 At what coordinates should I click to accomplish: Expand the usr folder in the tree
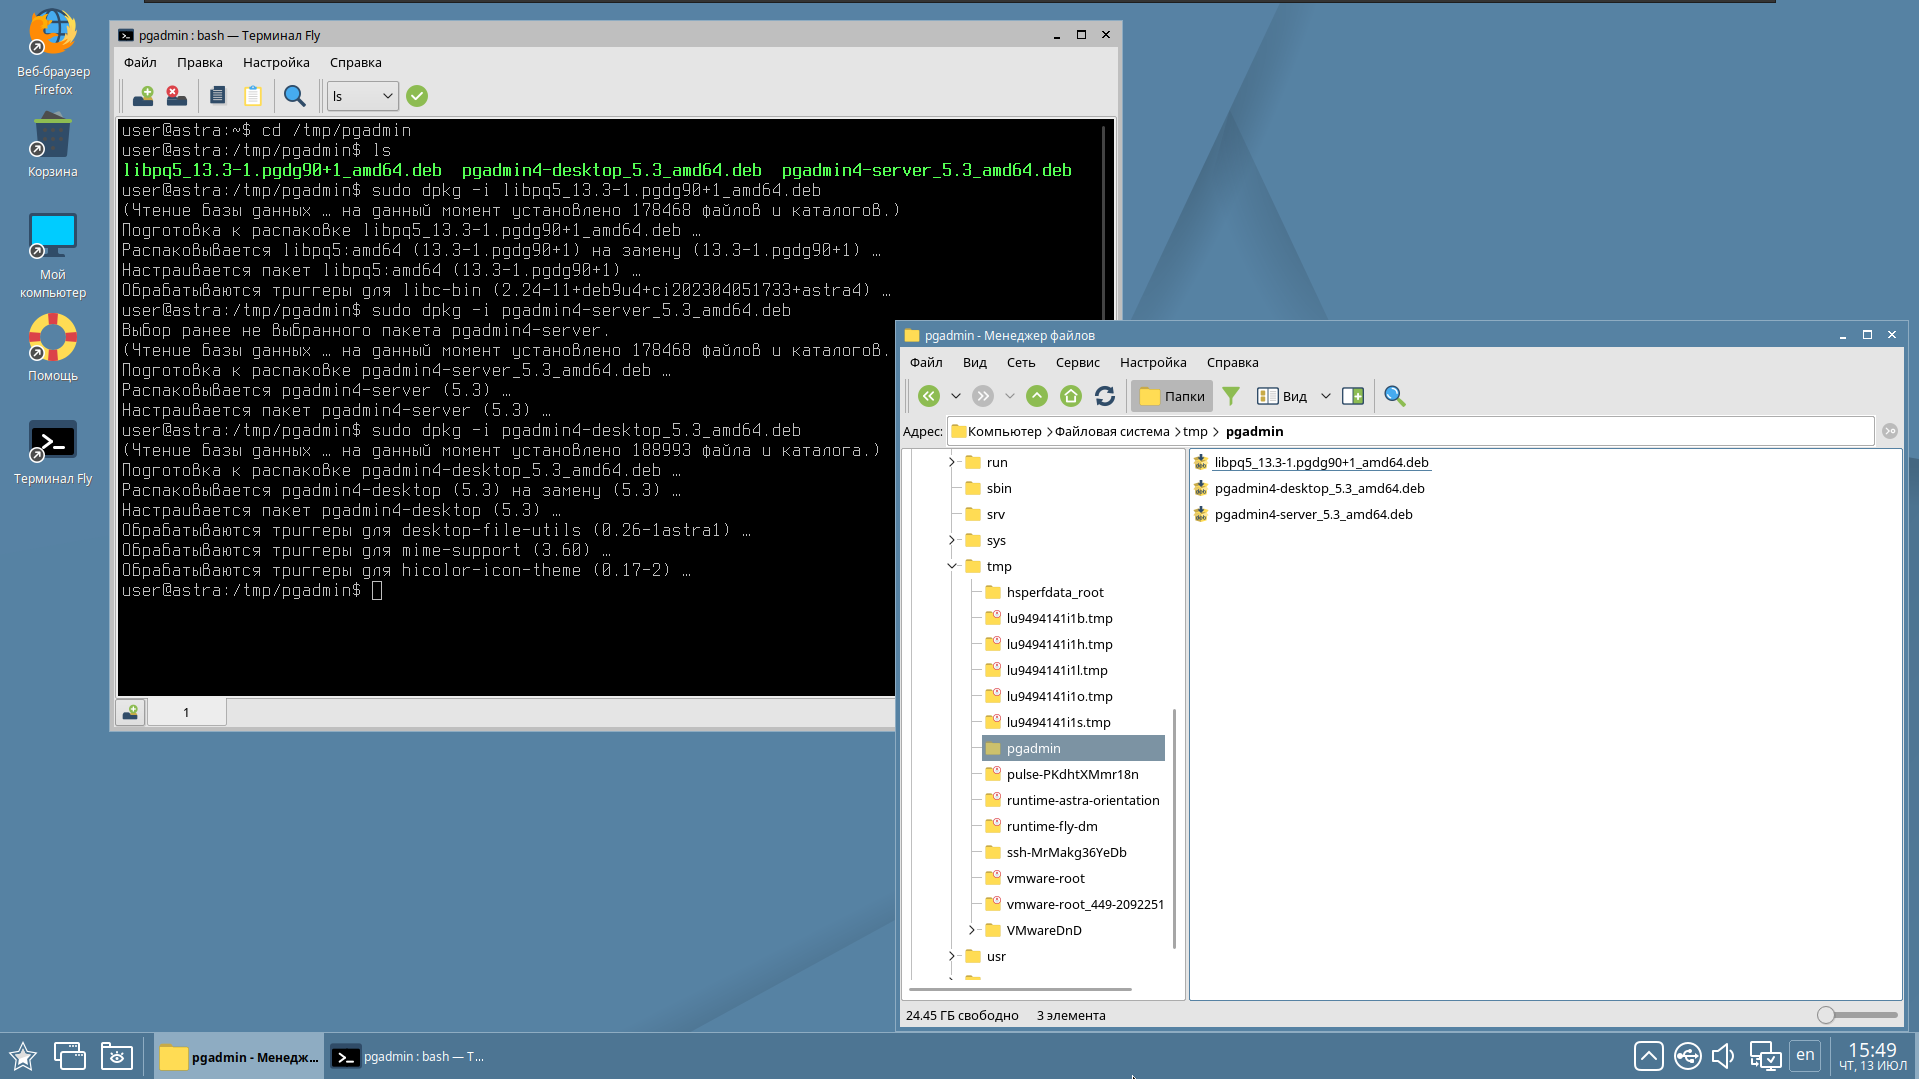pos(952,956)
